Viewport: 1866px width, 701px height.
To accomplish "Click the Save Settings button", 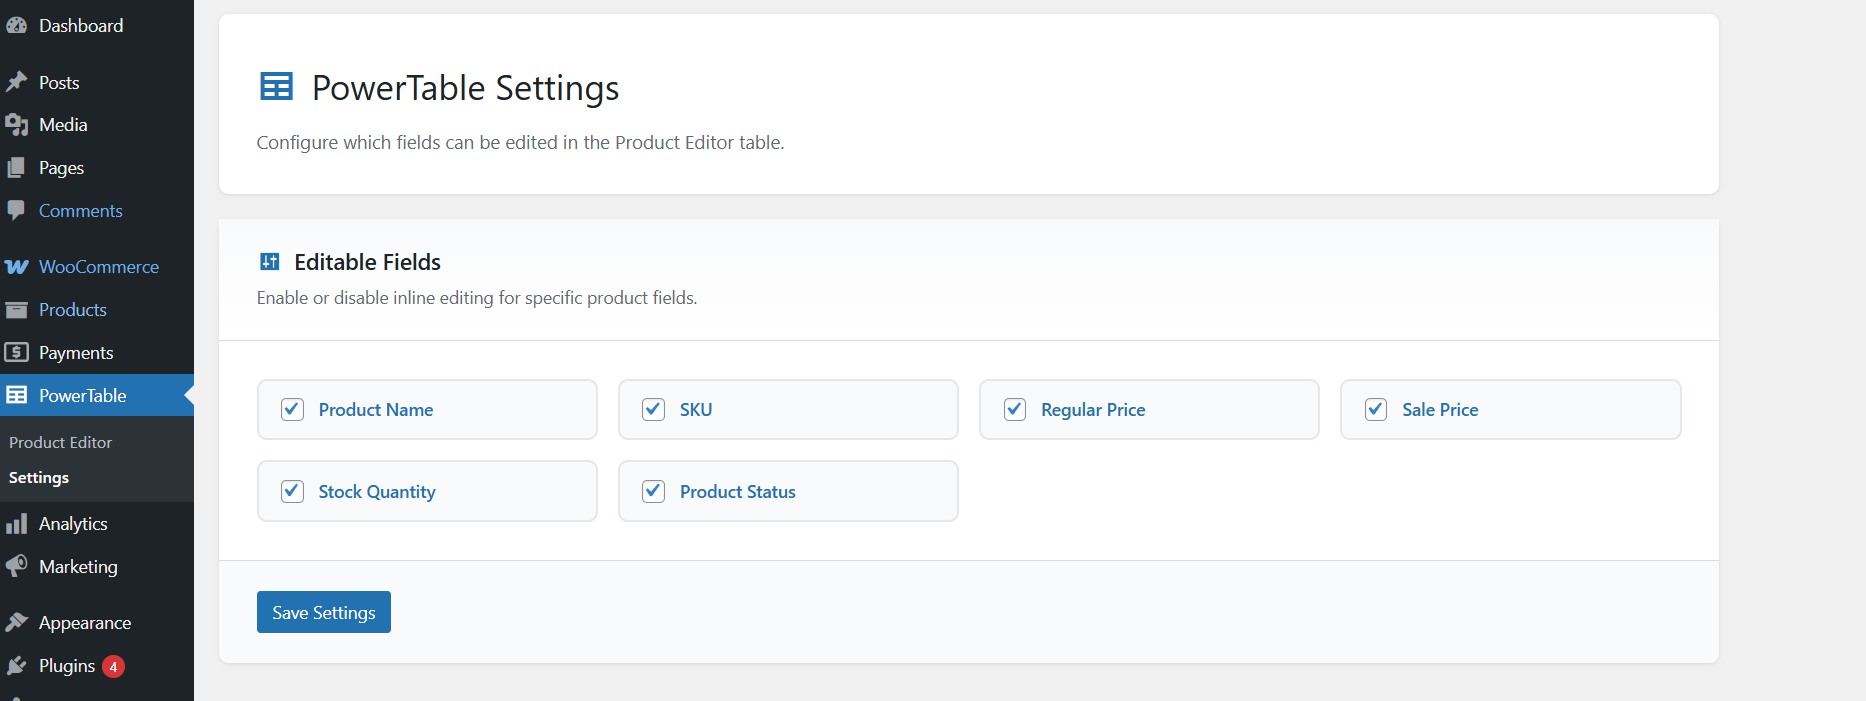I will (323, 611).
